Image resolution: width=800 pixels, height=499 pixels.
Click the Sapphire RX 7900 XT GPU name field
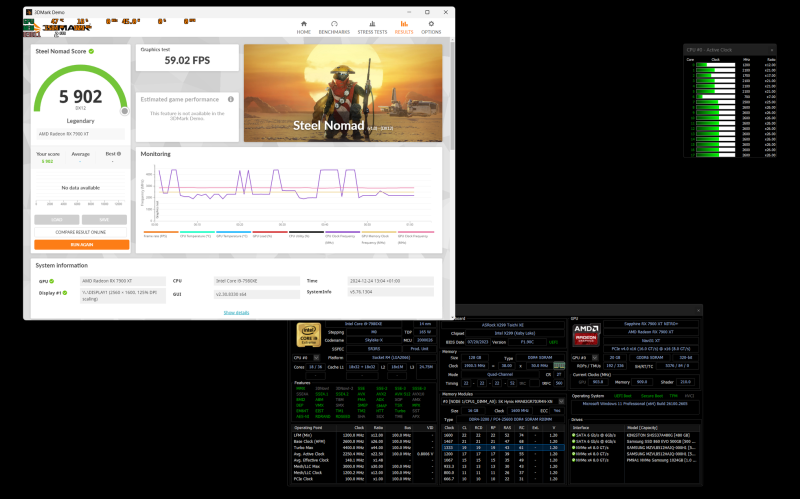click(650, 324)
